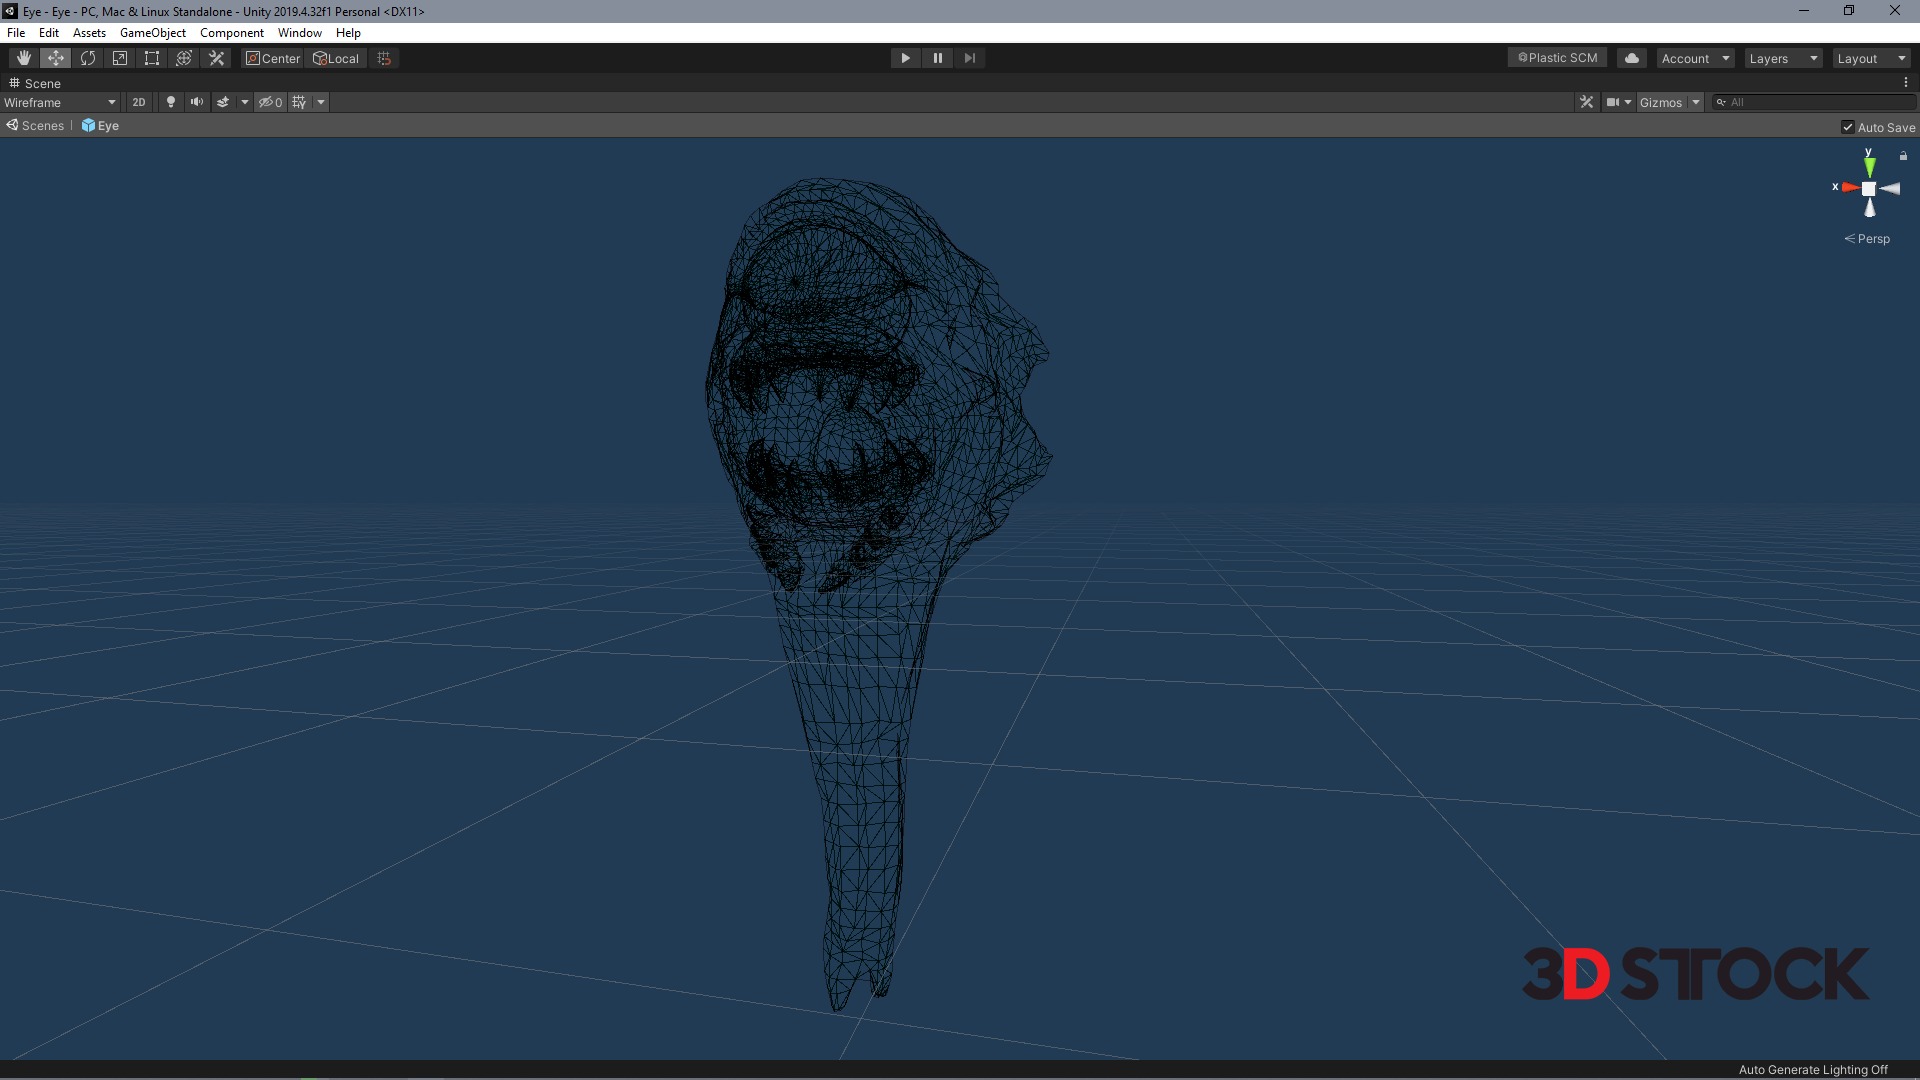The width and height of the screenshot is (1920, 1080).
Task: Click the scene search field
Action: (x=1815, y=102)
